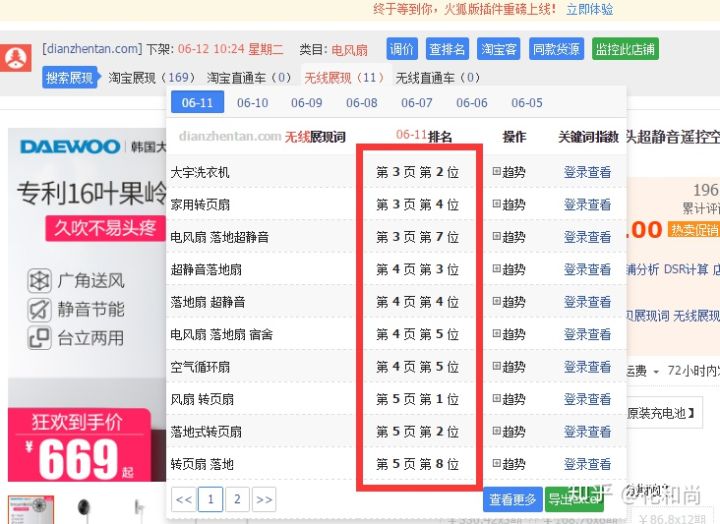
Task: Switch to 无线直通车 (0) tab
Action: (x=438, y=78)
